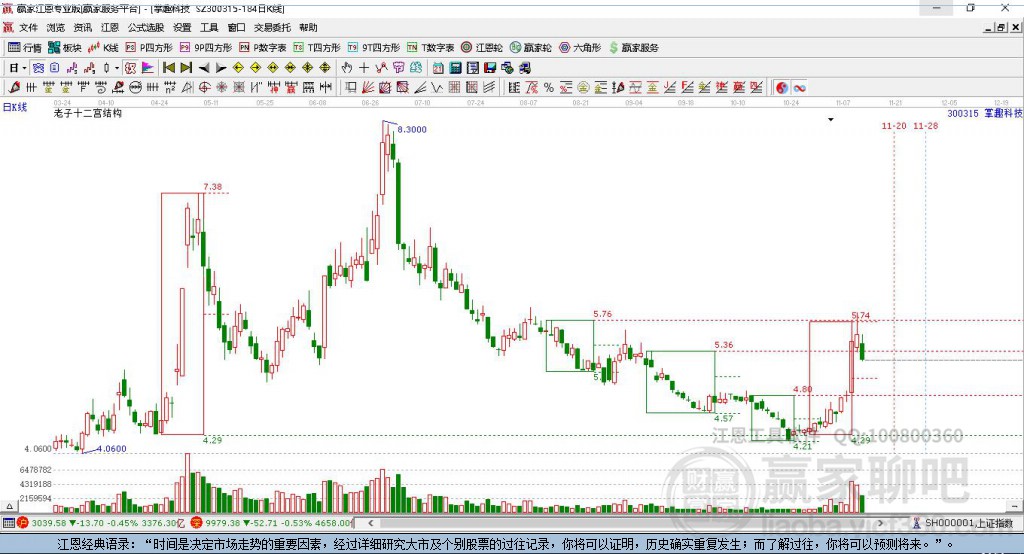
Task: Click the 沪 index status icon
Action: click(x=23, y=523)
